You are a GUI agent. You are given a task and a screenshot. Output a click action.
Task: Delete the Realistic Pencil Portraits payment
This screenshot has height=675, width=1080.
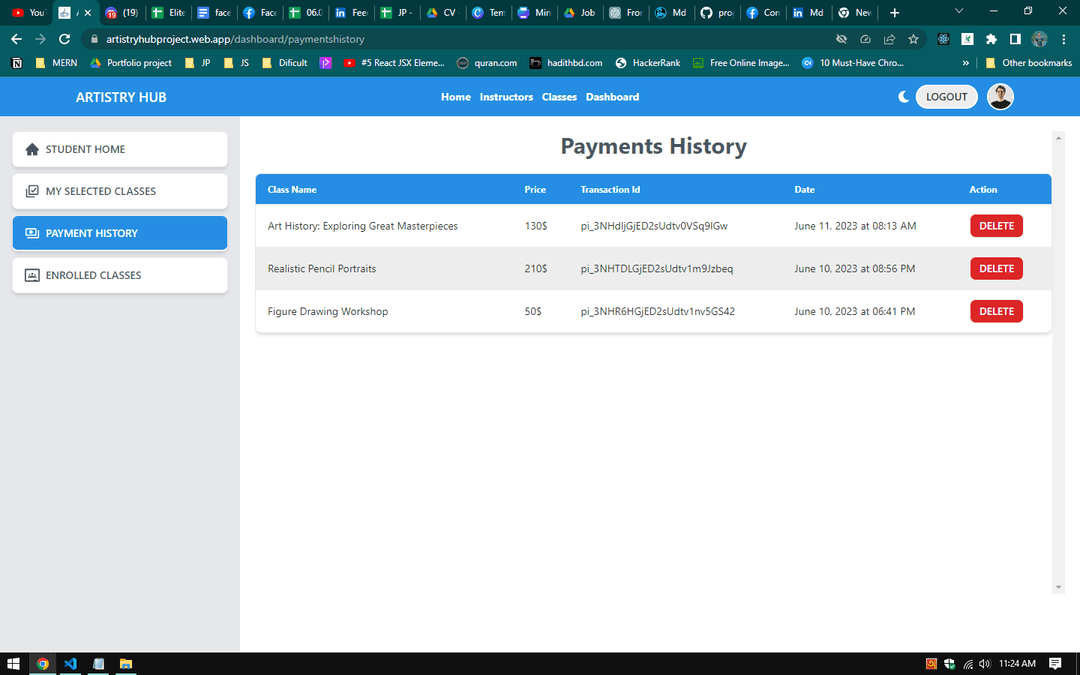(996, 269)
